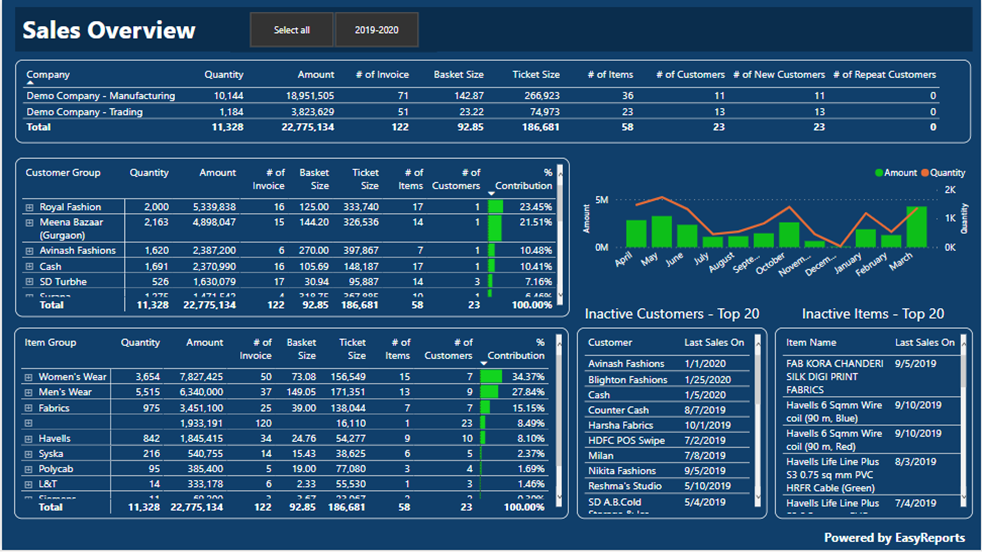Click inactive customers list scrollbar
Image resolution: width=982 pixels, height=552 pixels.
click(x=758, y=418)
